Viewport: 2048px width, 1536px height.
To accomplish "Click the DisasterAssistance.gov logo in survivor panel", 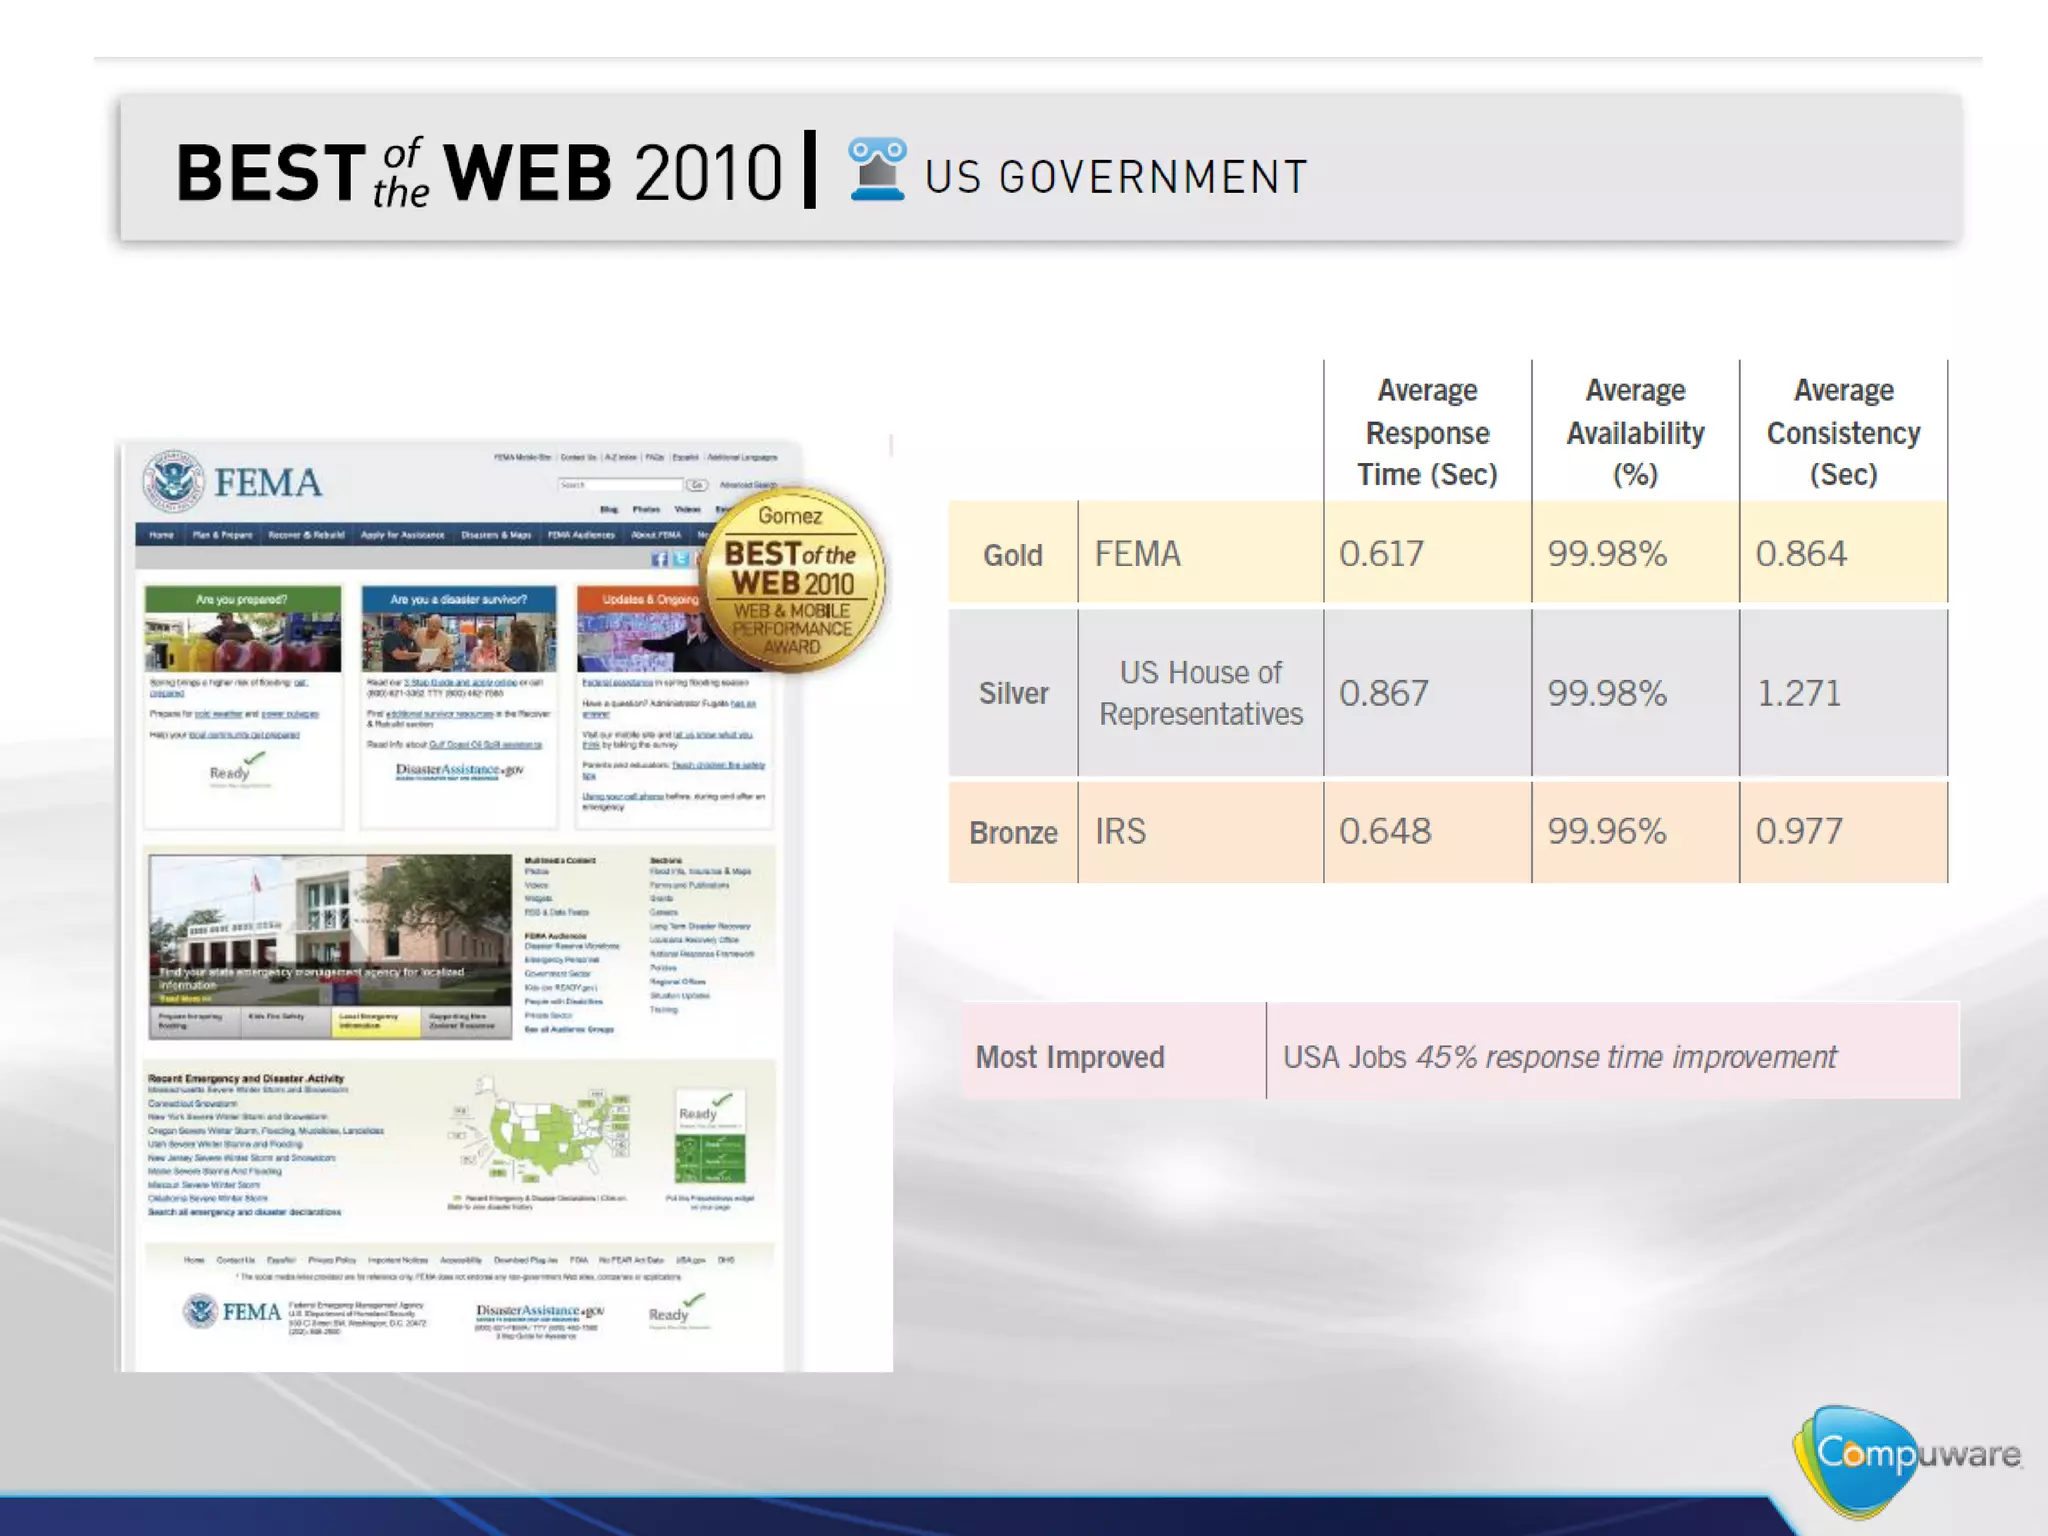I will tap(459, 770).
